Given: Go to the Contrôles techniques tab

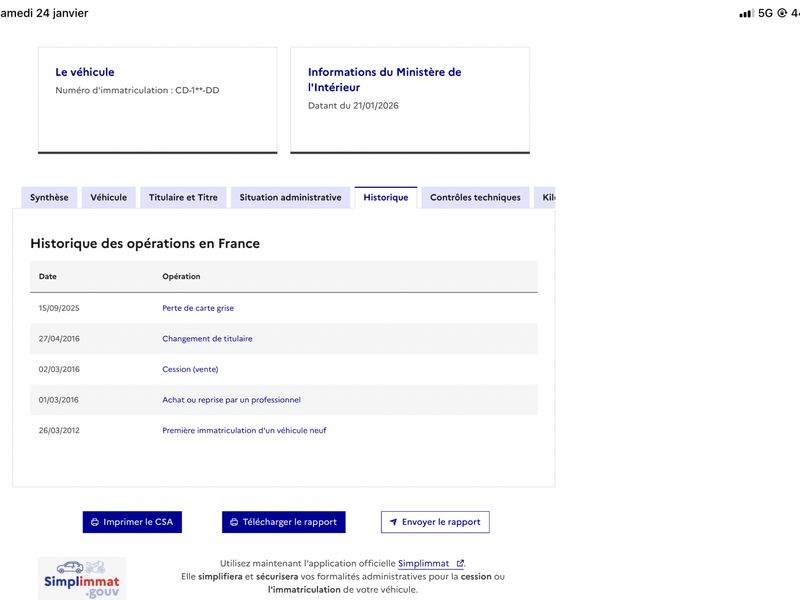Looking at the screenshot, I should point(475,198).
